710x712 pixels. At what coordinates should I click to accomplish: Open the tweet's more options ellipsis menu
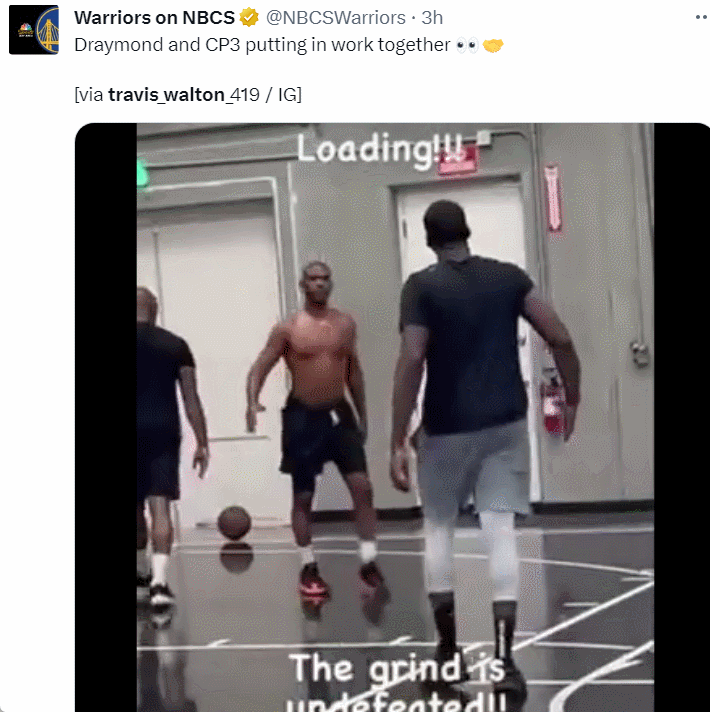click(x=702, y=17)
